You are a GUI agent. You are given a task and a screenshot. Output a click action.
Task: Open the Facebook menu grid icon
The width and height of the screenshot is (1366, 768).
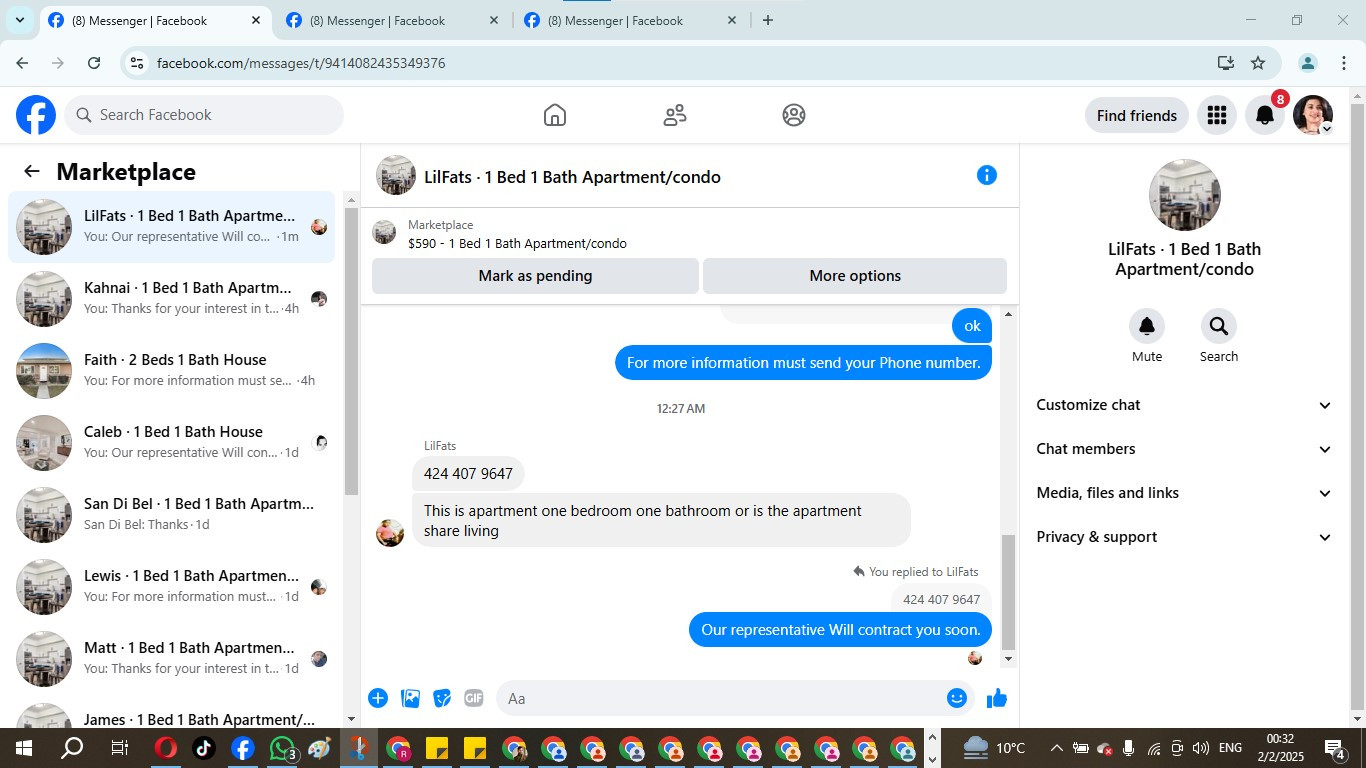tap(1217, 115)
